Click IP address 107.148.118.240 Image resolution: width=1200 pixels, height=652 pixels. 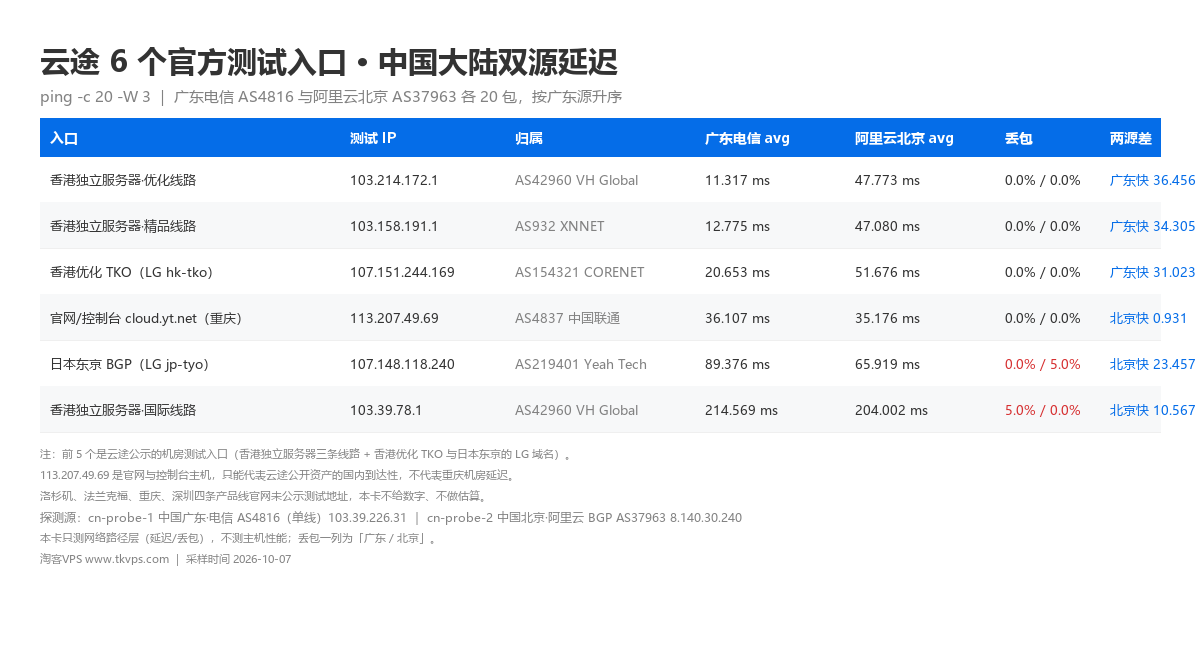402,365
